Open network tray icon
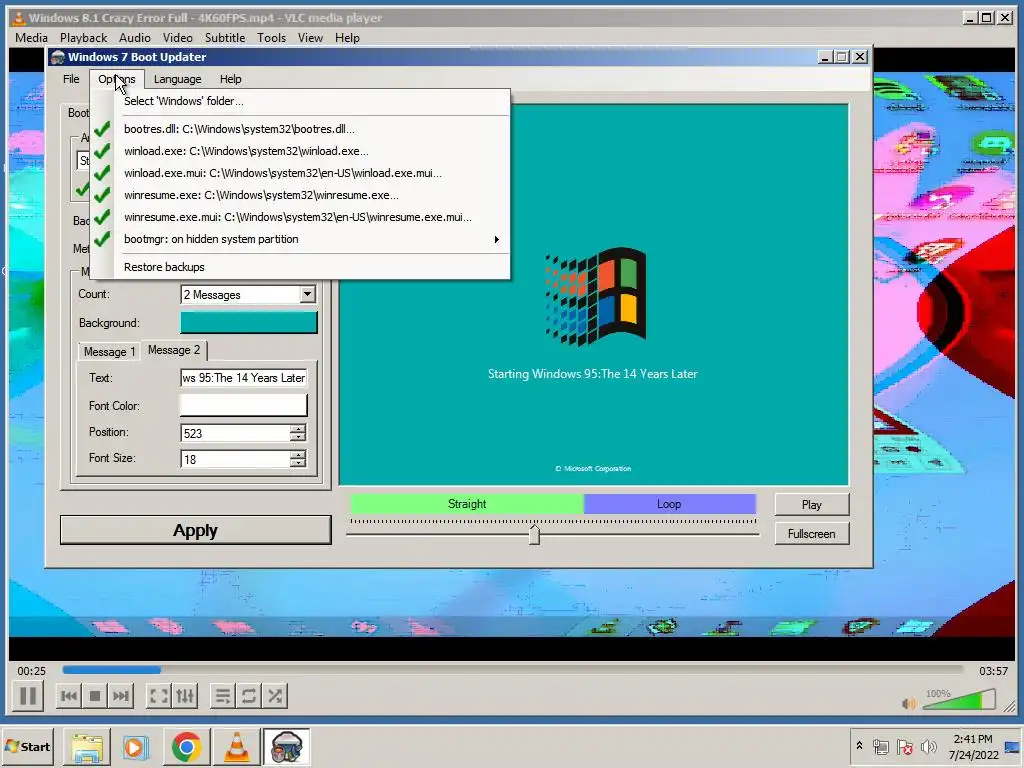 881,746
